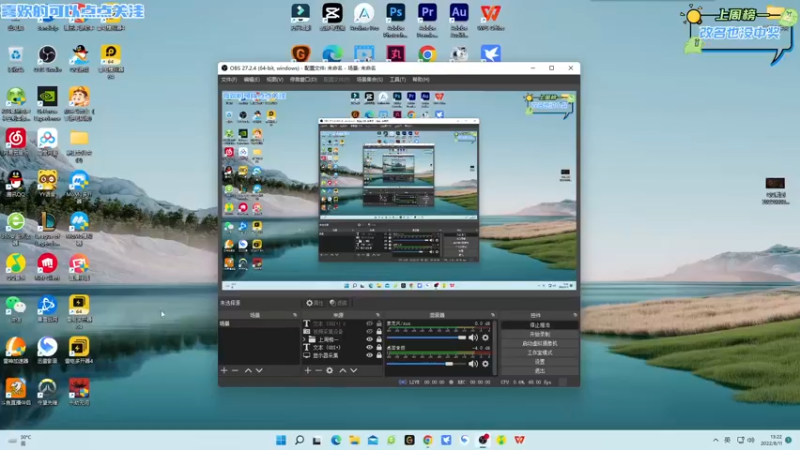Screen dimensions: 800x450
Task: Open source properties gear under the Sources list
Action: click(x=330, y=370)
